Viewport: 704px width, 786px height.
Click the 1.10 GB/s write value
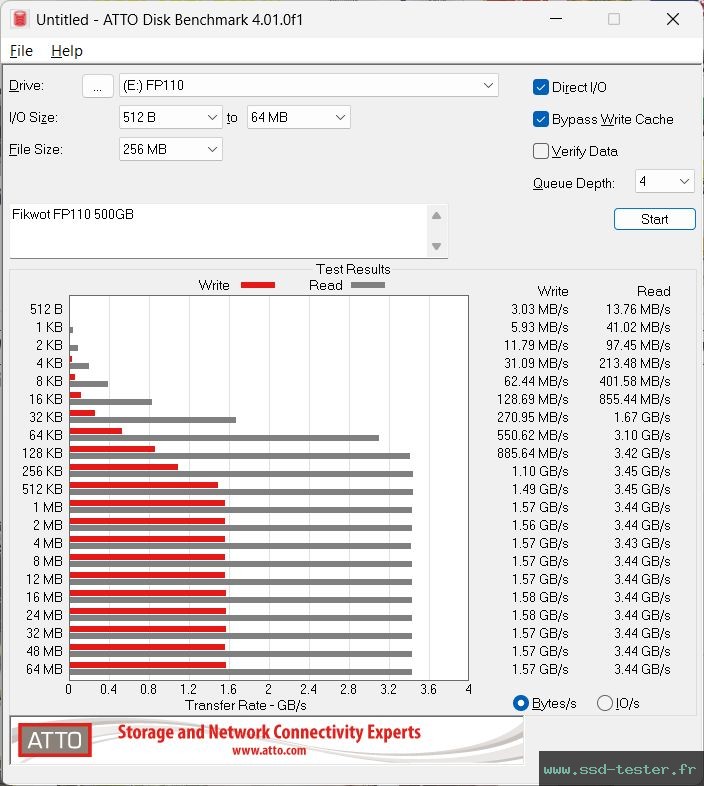tap(540, 471)
